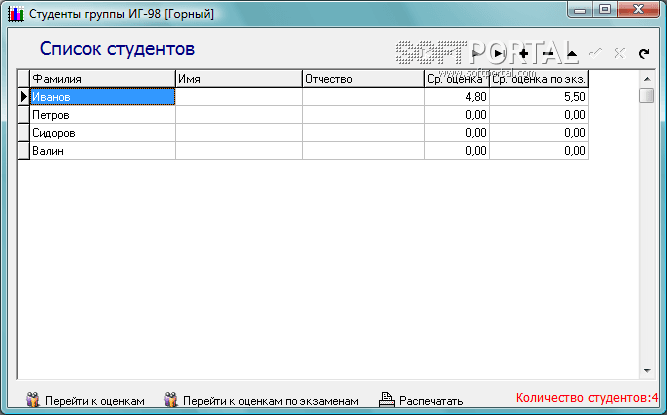Delete the current record with minus icon
This screenshot has width=667, height=415.
548,54
